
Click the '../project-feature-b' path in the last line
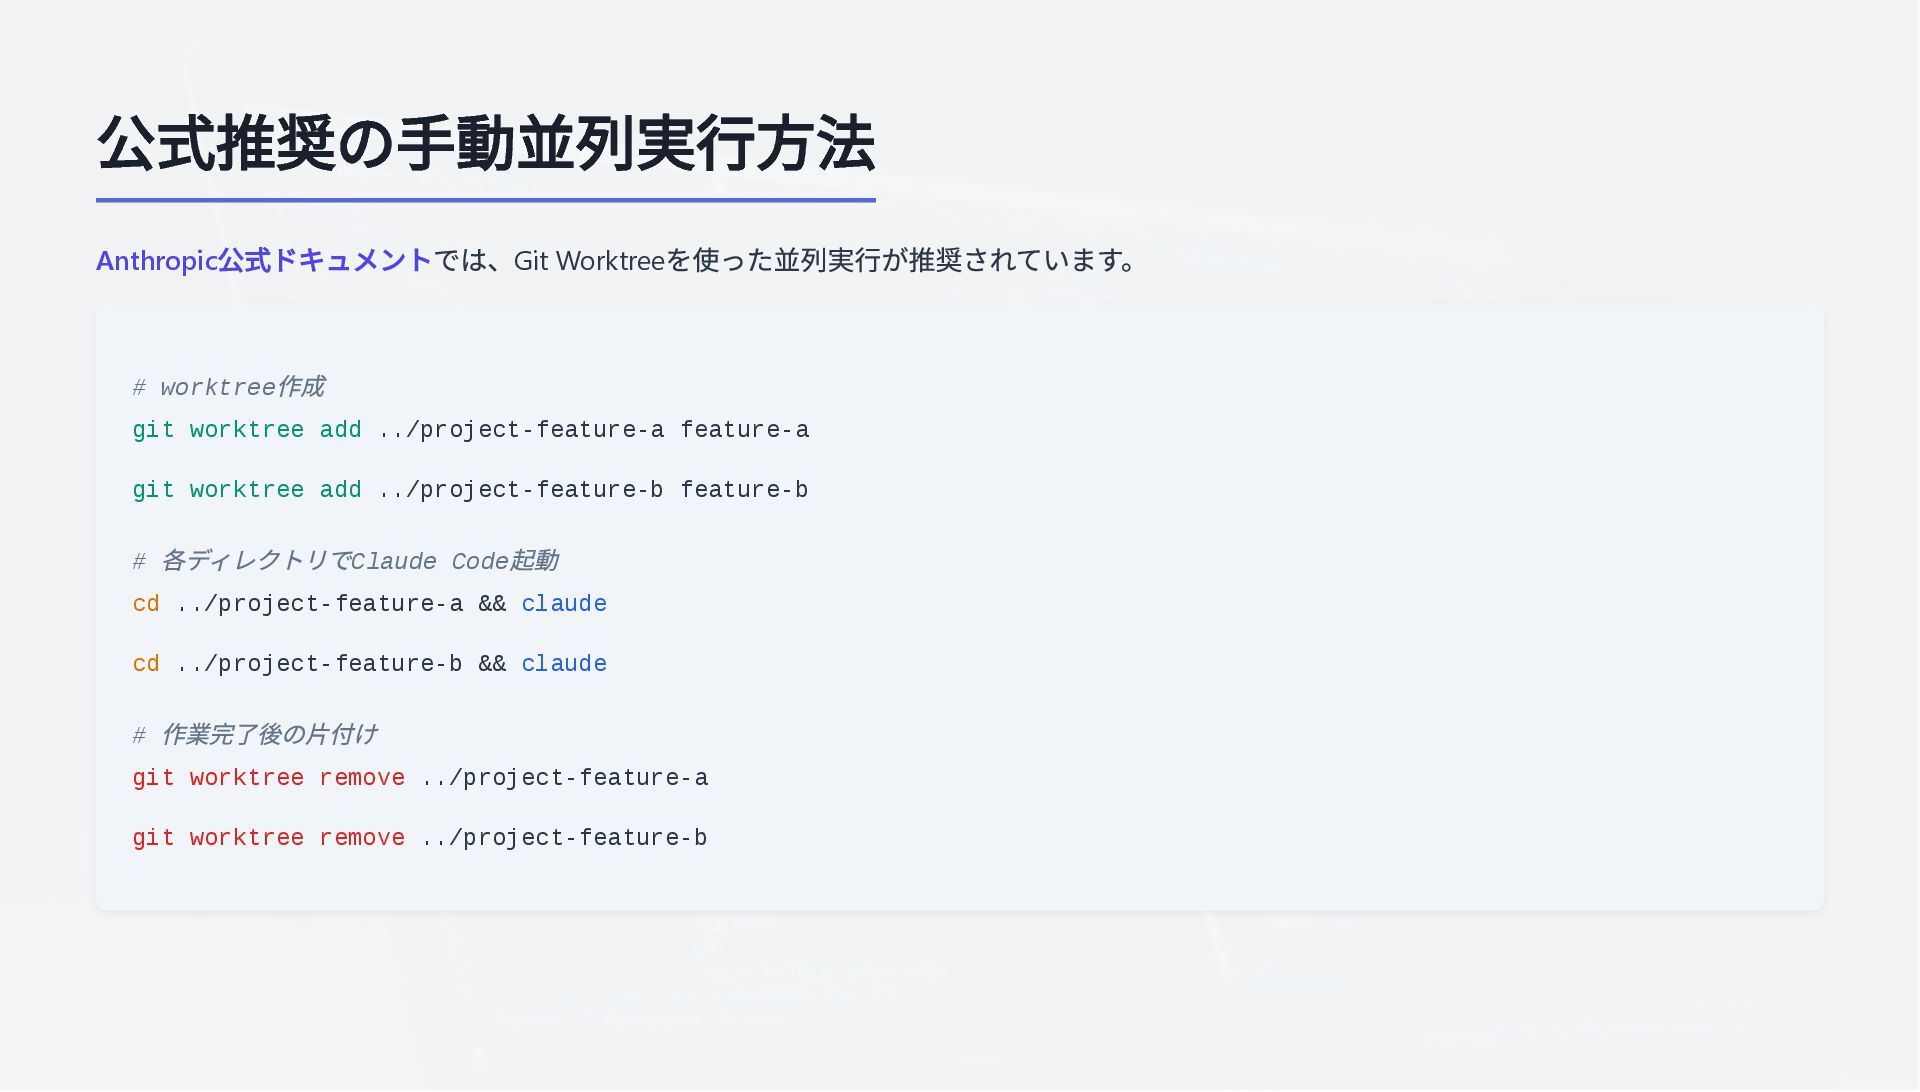[x=564, y=839]
